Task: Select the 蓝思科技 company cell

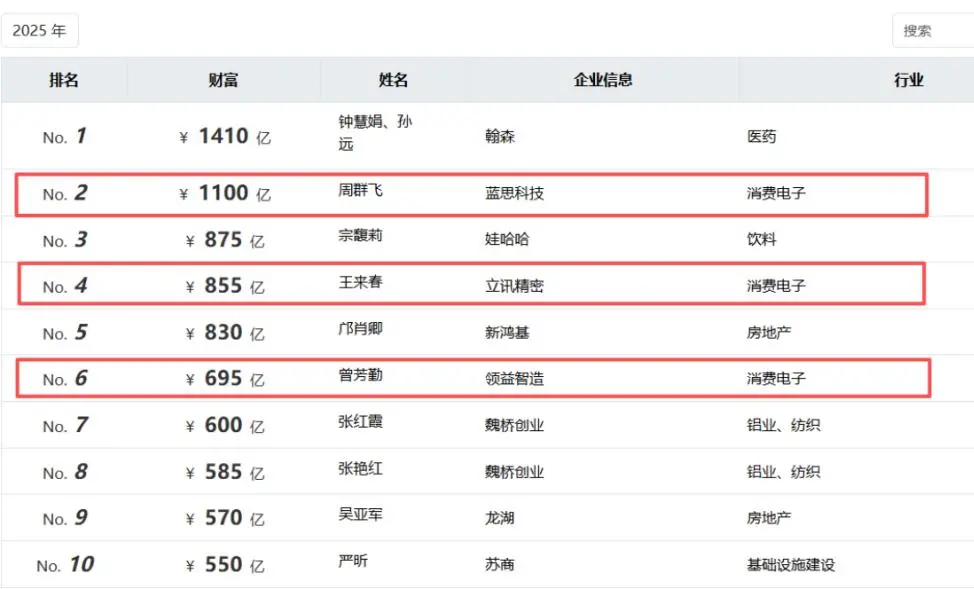Action: tap(514, 193)
